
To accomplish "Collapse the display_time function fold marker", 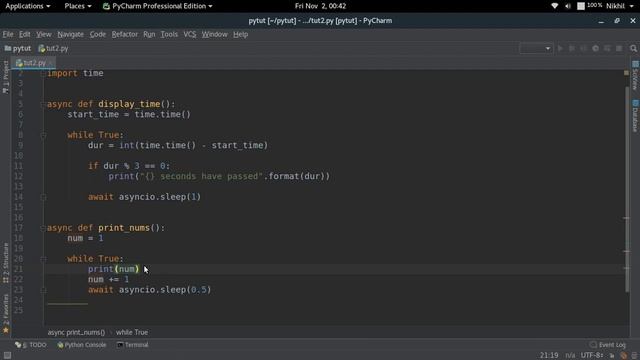I will coord(43,104).
